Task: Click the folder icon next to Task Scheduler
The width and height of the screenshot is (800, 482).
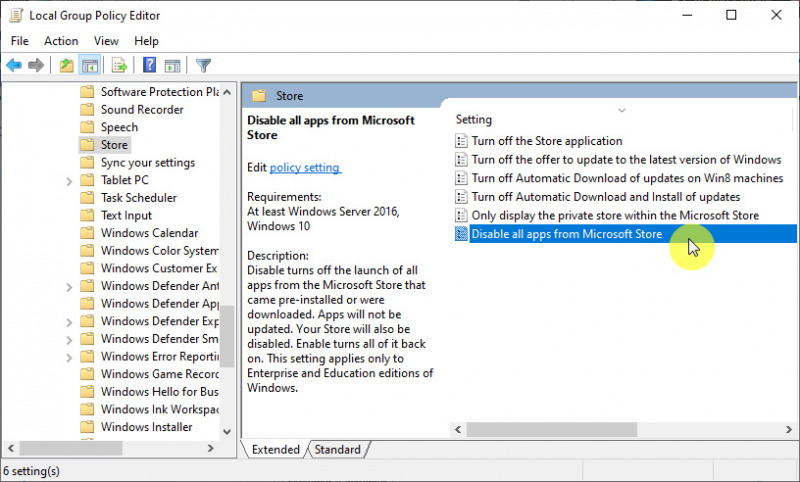Action: click(x=88, y=197)
